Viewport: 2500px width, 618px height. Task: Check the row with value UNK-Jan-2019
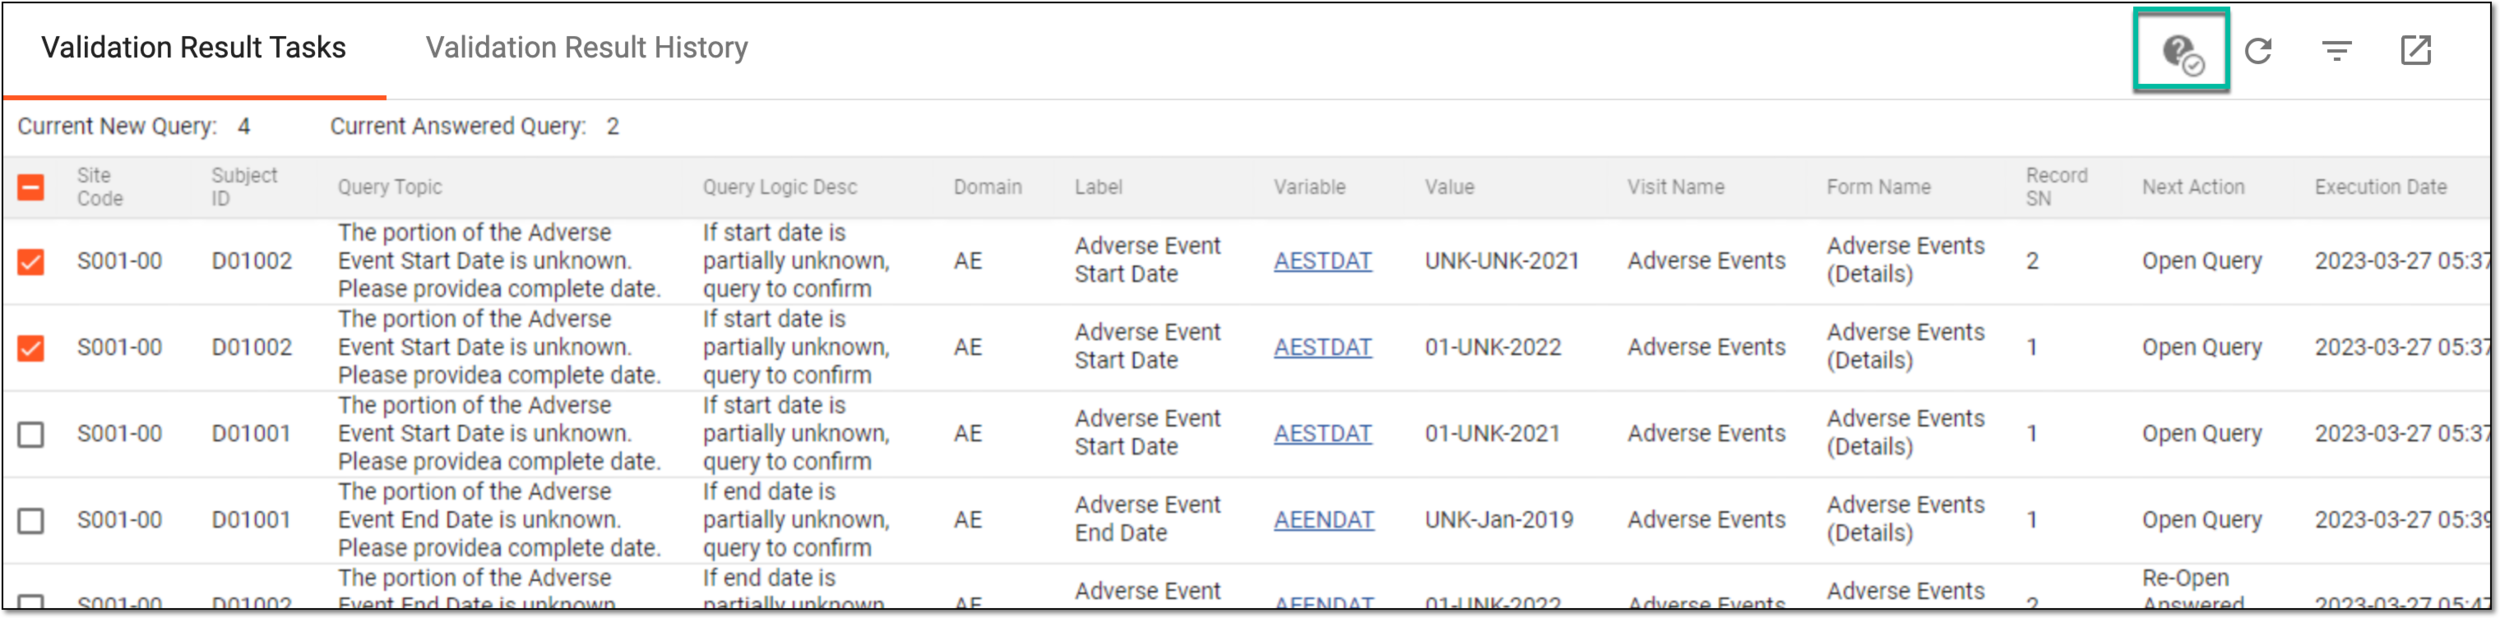tap(31, 520)
